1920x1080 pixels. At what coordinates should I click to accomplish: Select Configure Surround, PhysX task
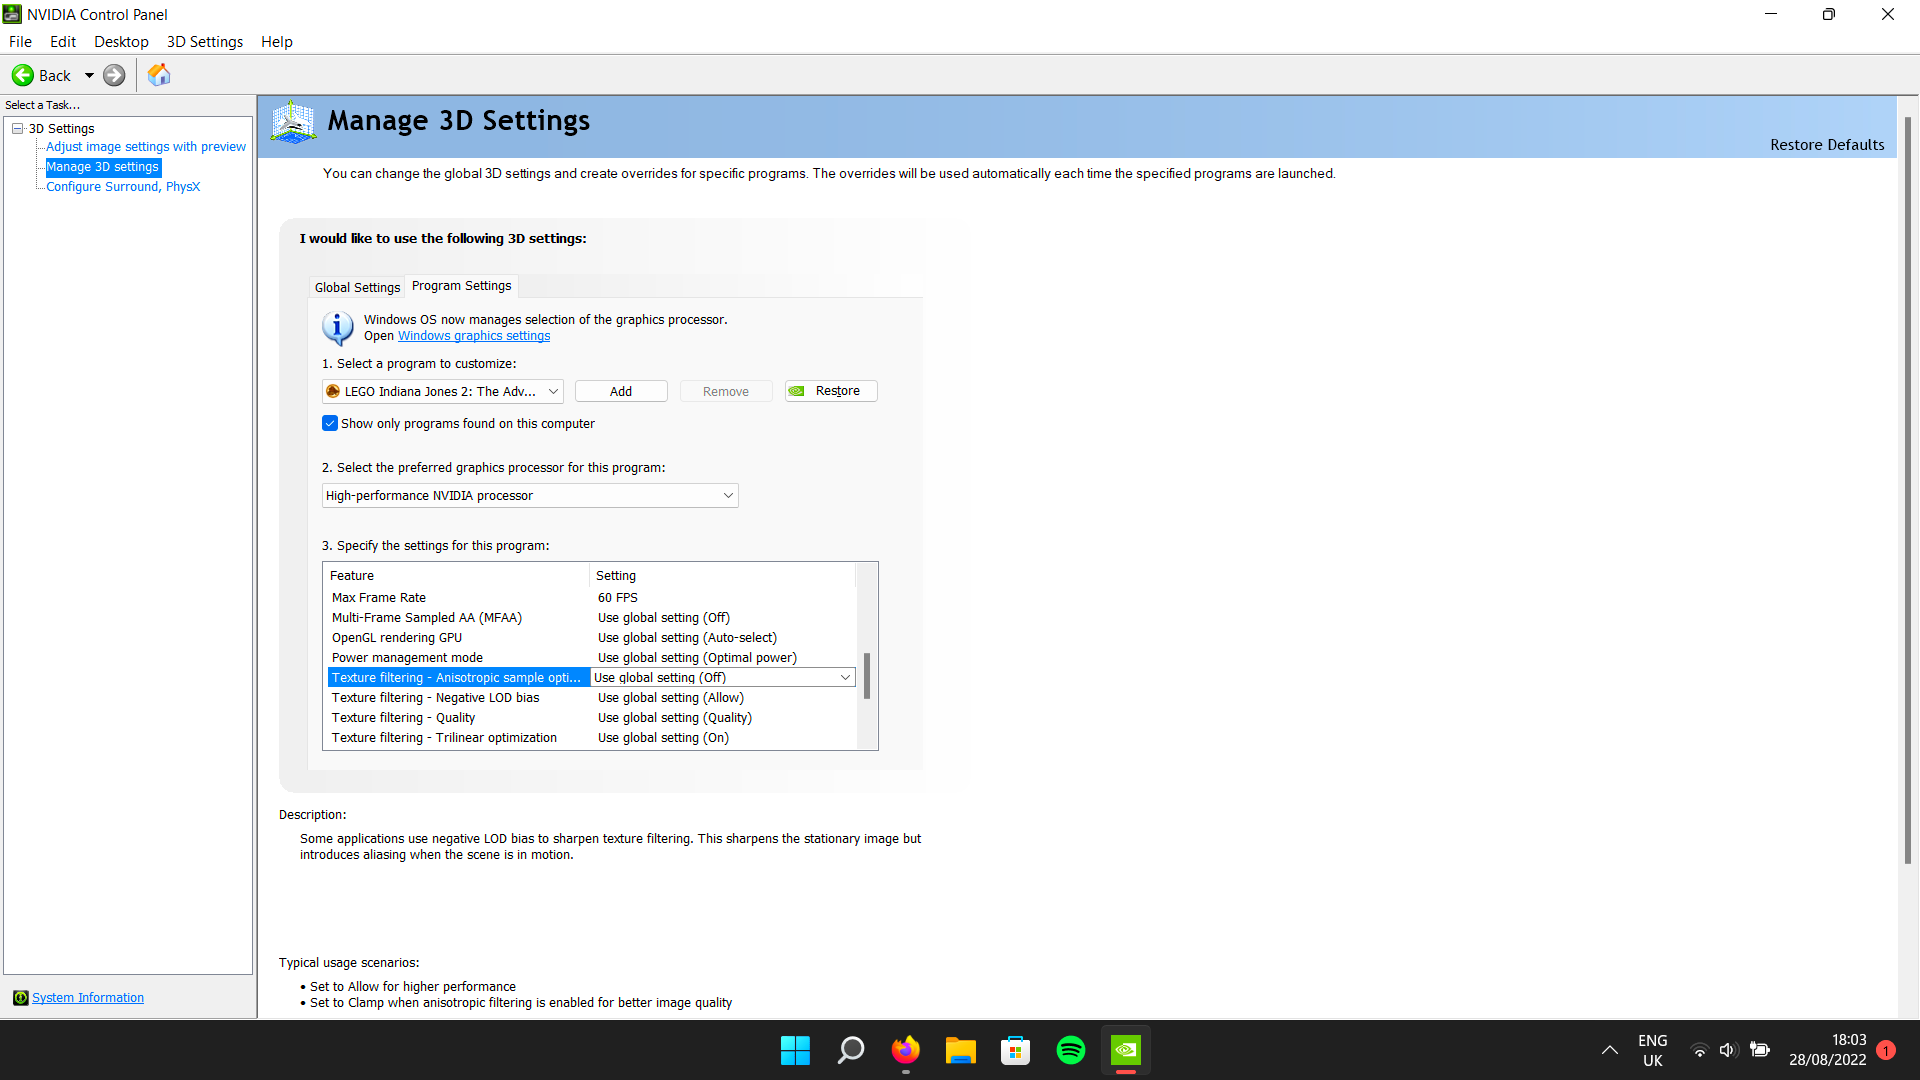123,187
